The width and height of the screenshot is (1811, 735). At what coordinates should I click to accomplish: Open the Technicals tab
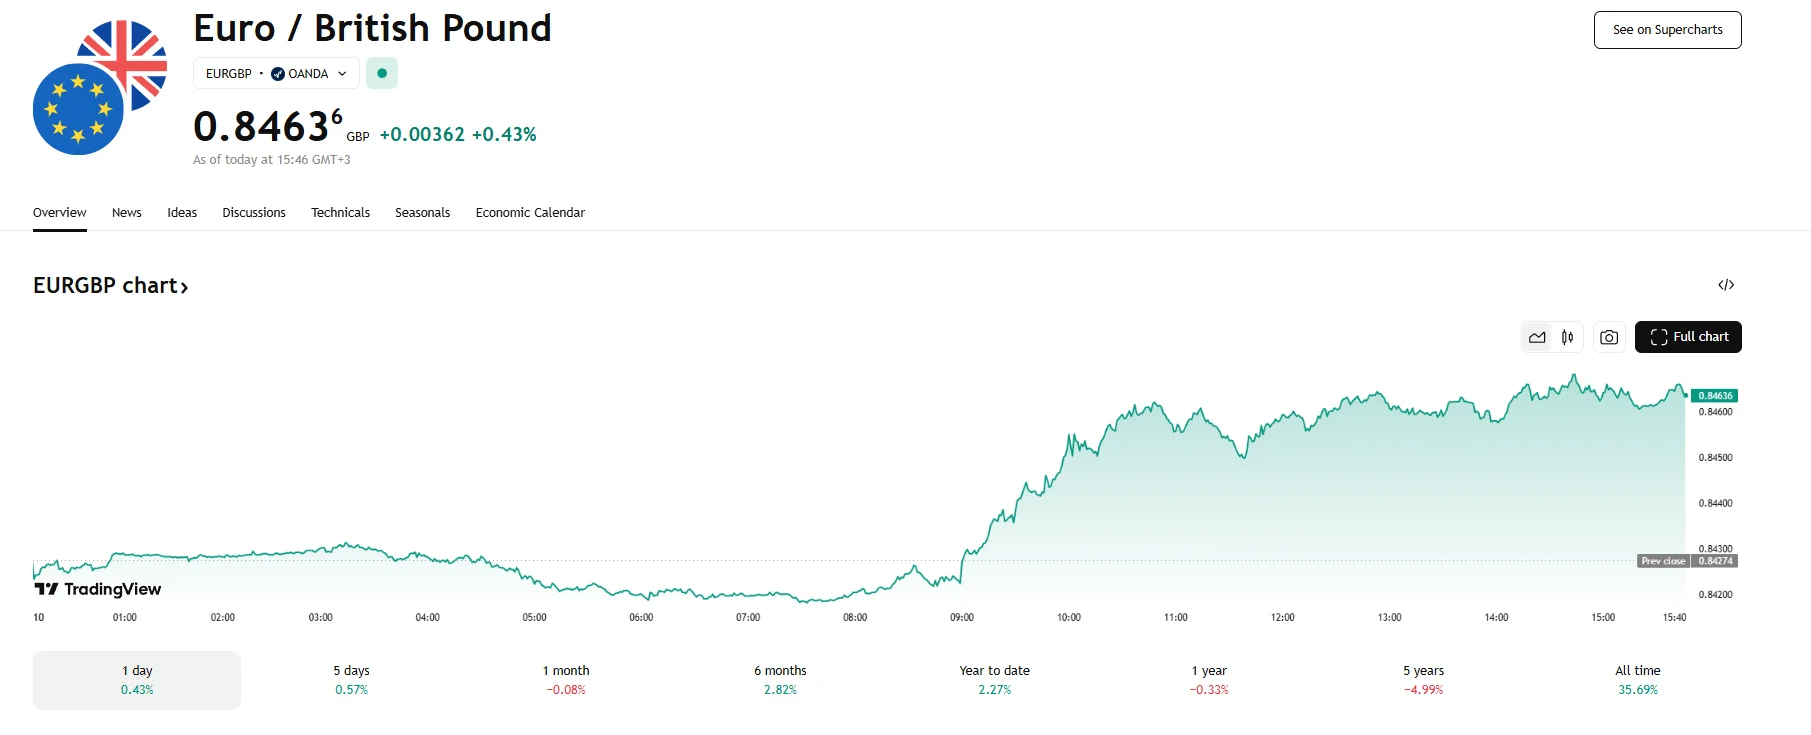point(340,213)
